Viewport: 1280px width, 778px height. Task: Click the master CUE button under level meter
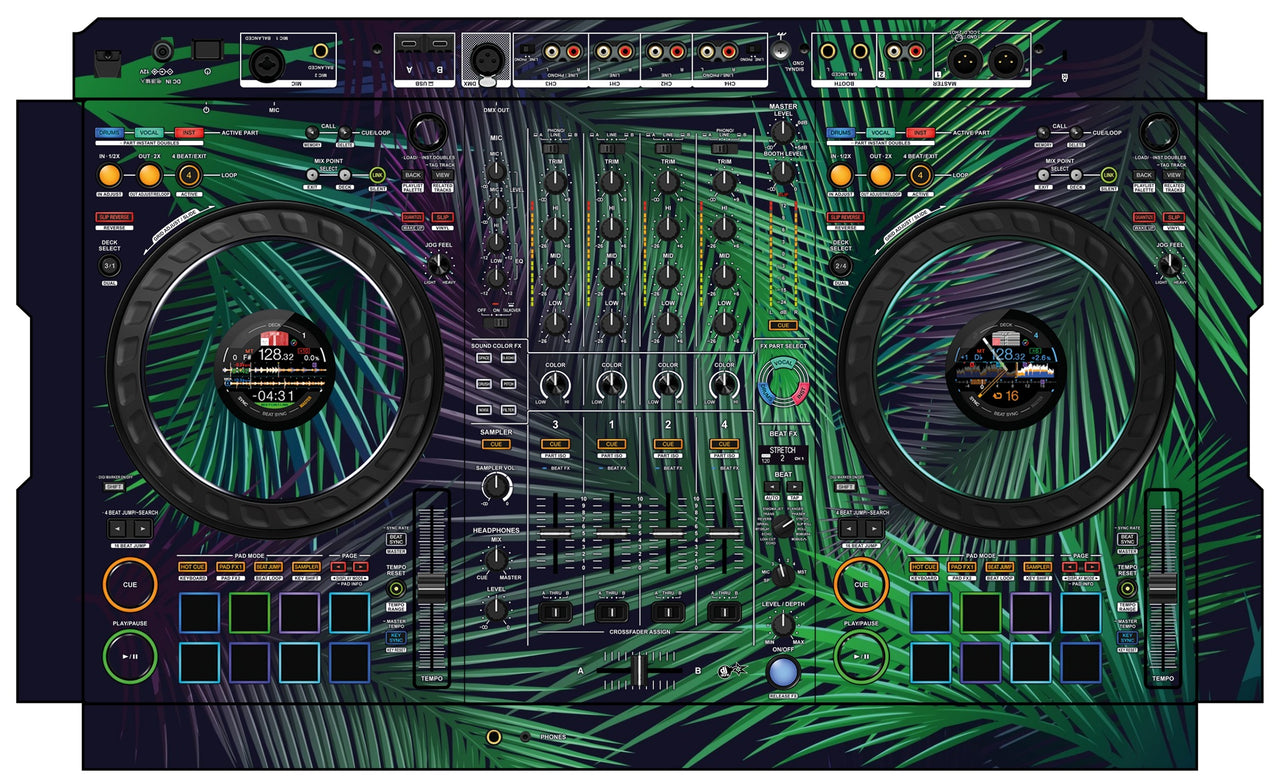coord(783,326)
